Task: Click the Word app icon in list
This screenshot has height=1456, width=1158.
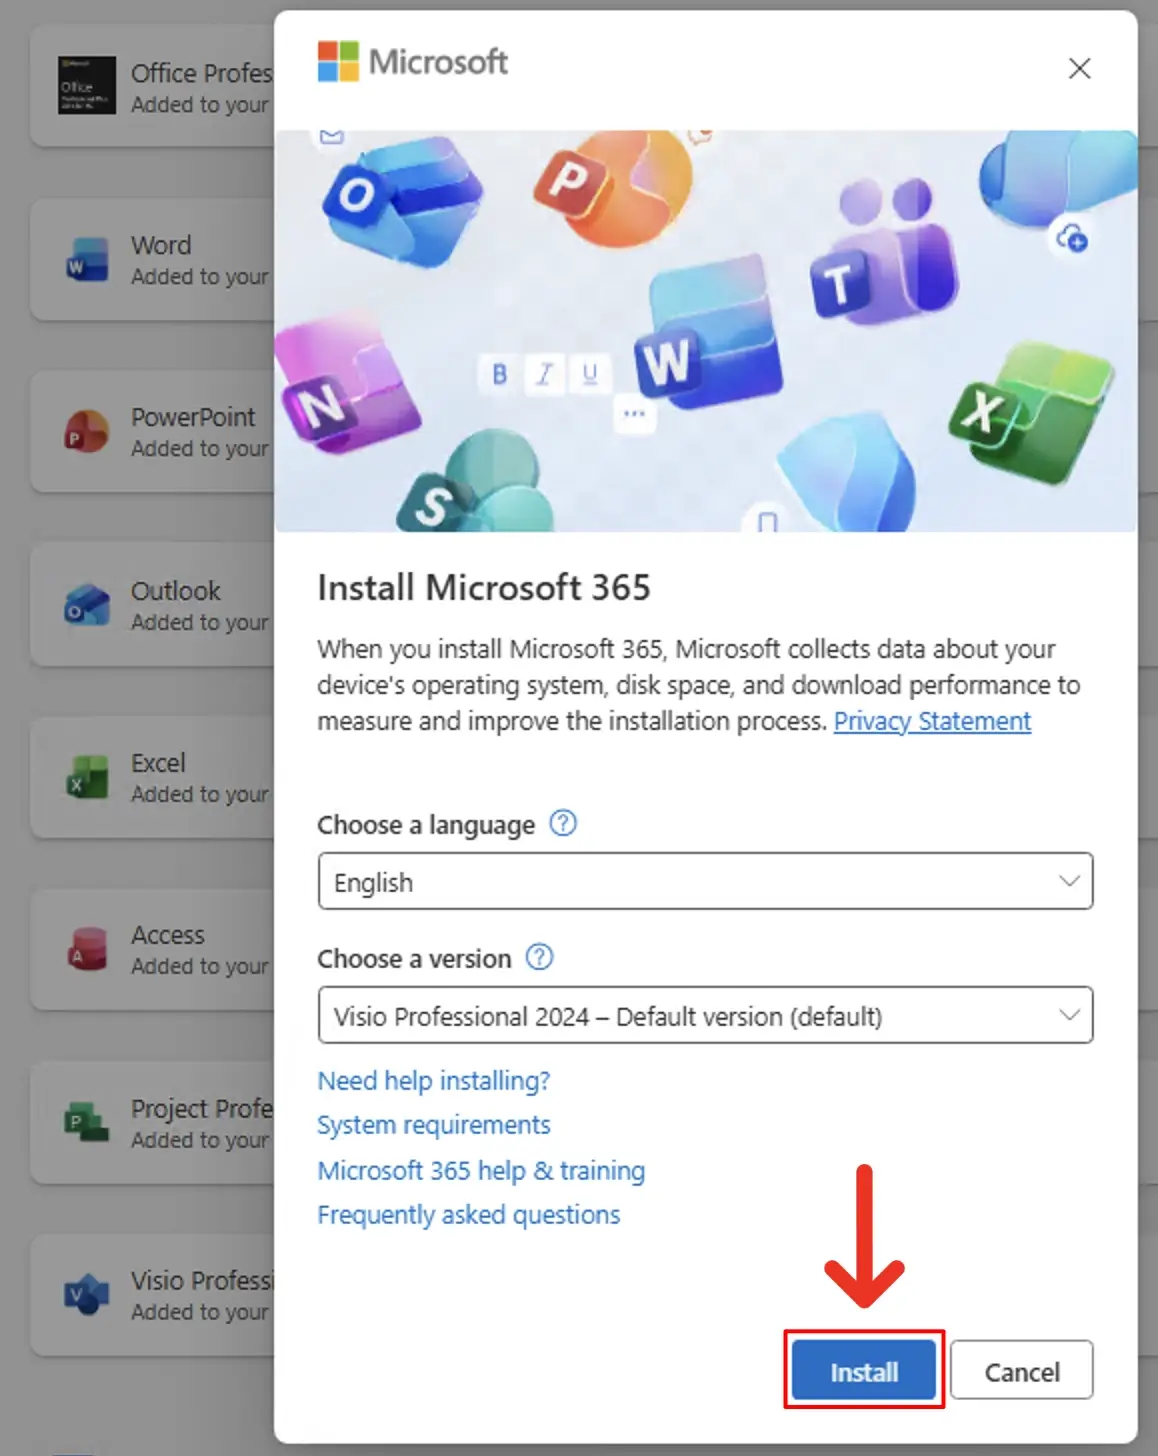Action: tap(87, 260)
